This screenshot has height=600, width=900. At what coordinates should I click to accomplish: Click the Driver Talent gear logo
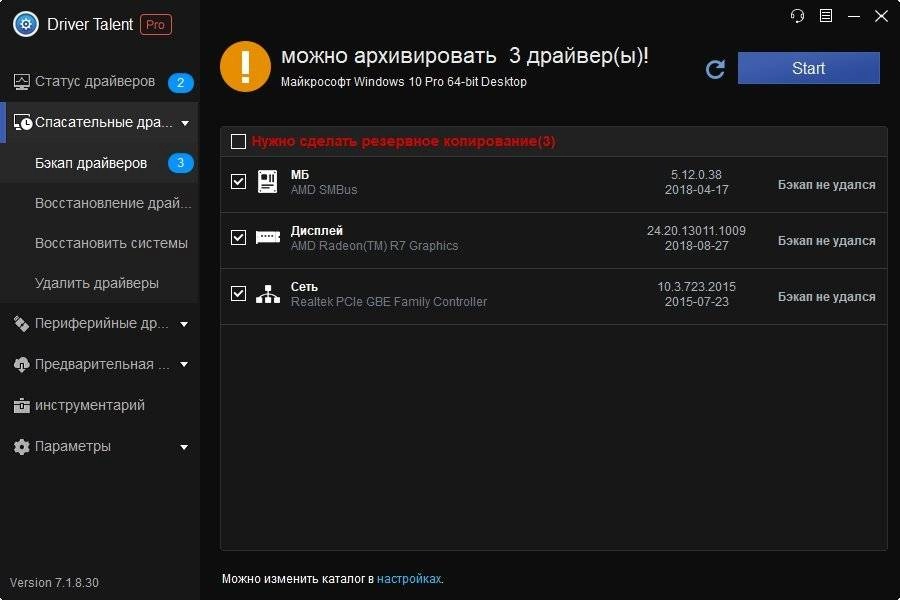coord(26,24)
